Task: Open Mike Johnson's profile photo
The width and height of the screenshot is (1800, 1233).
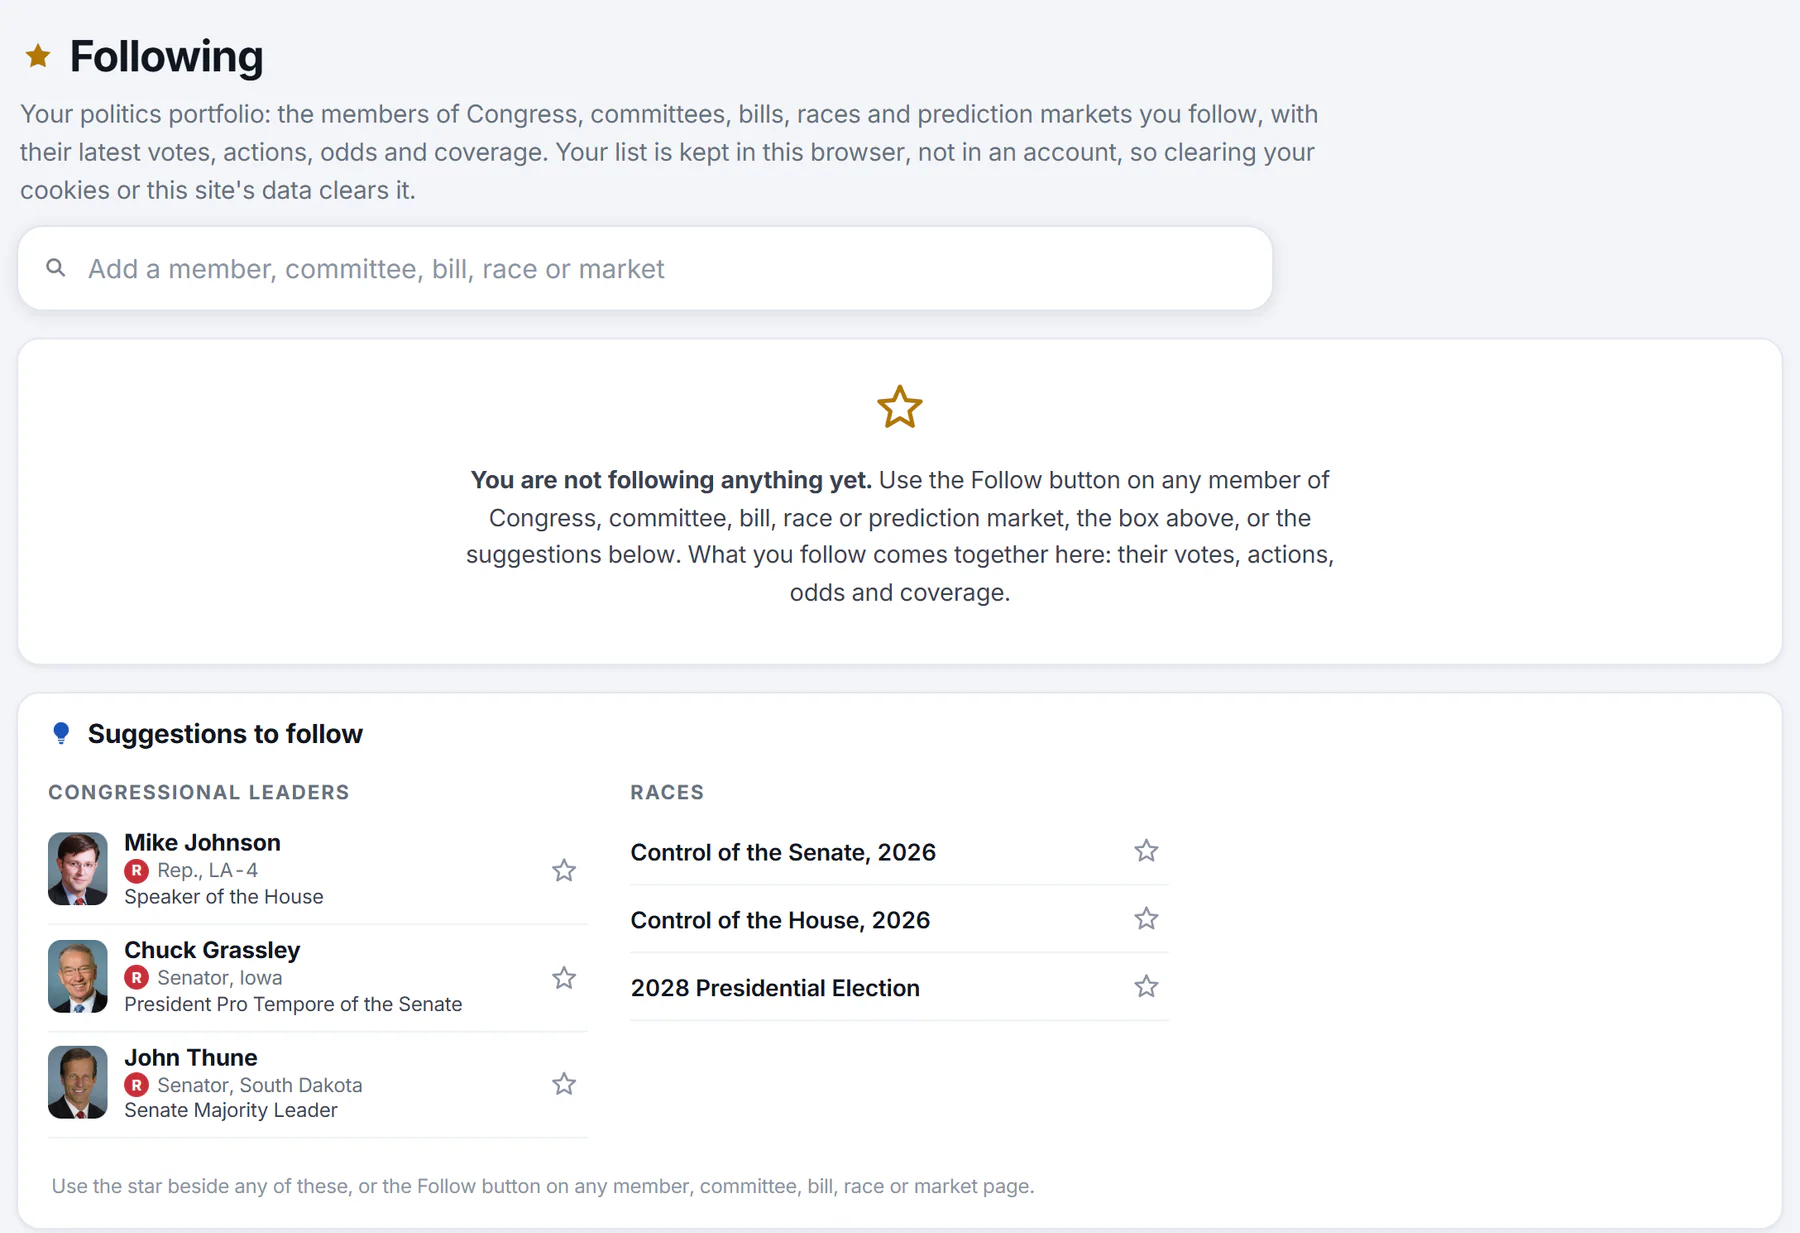Action: 78,869
